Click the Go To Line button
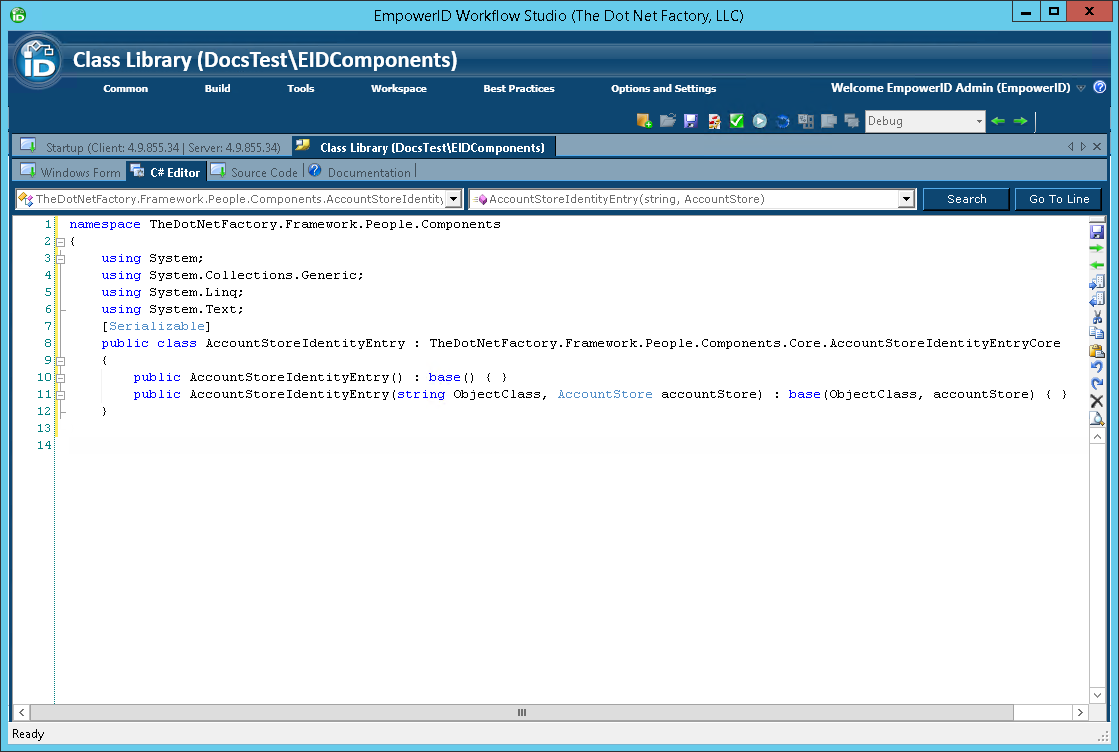Screen dimensions: 1119x752 (1059, 199)
